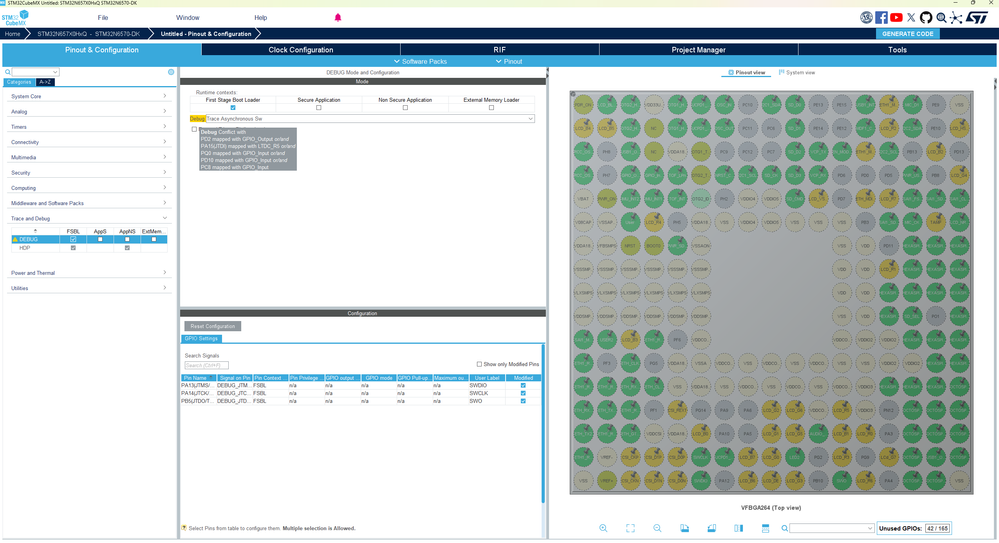Open the X (Twitter) icon link
This screenshot has width=999, height=543.
(x=911, y=18)
